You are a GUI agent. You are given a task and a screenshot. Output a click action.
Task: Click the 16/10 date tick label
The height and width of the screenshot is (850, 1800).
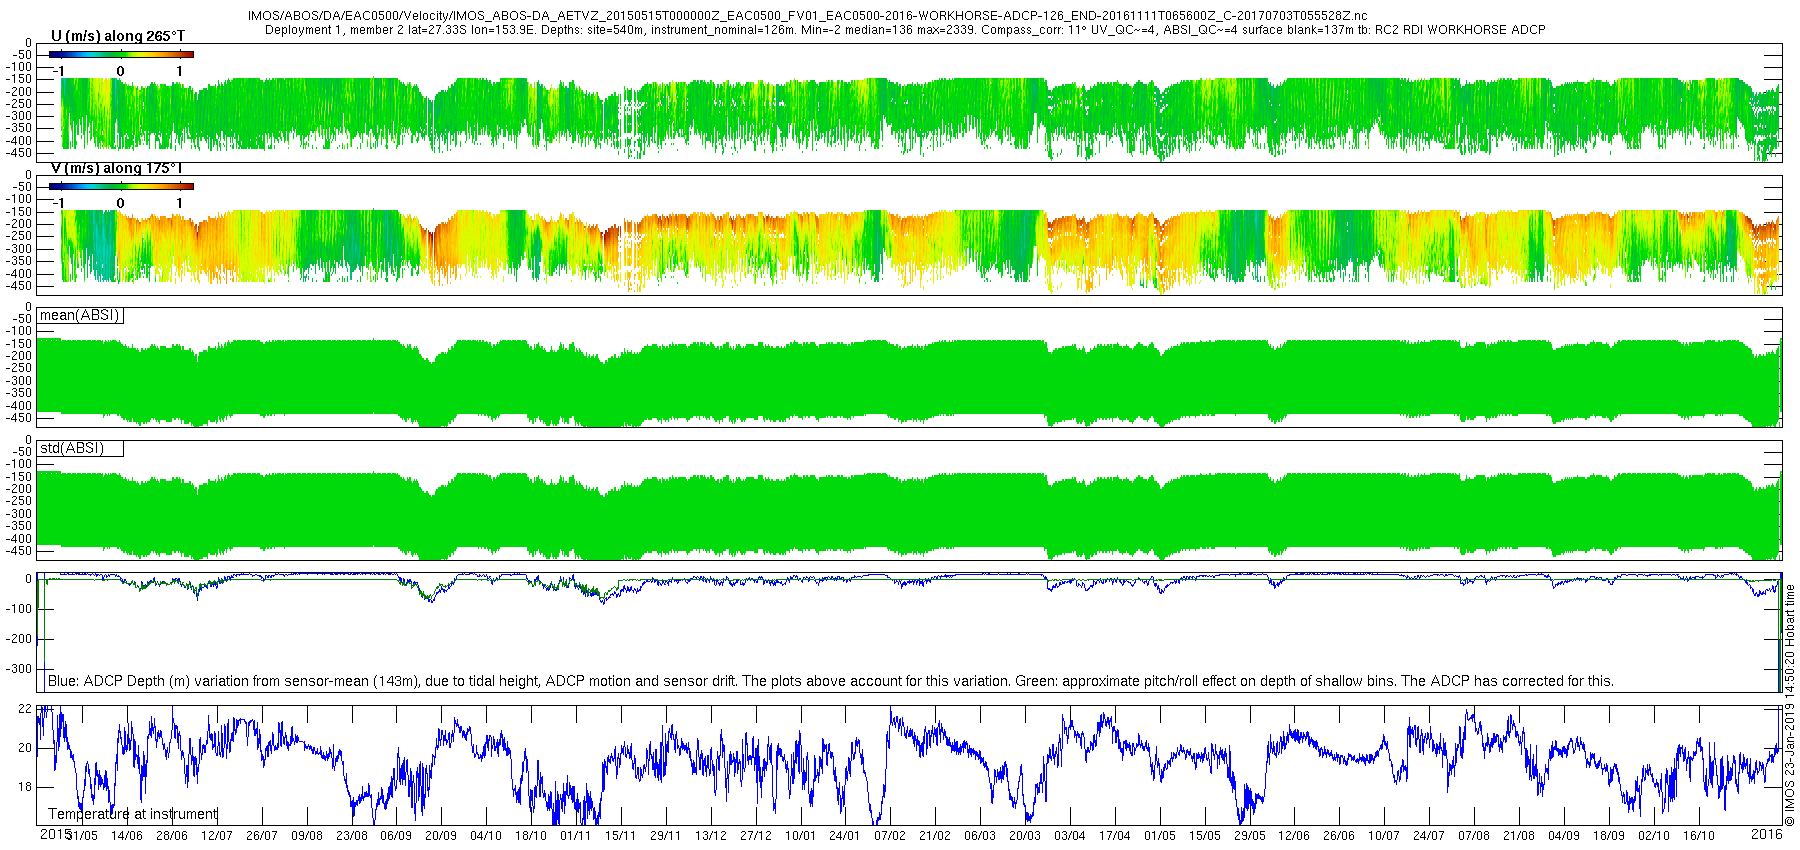click(1698, 836)
